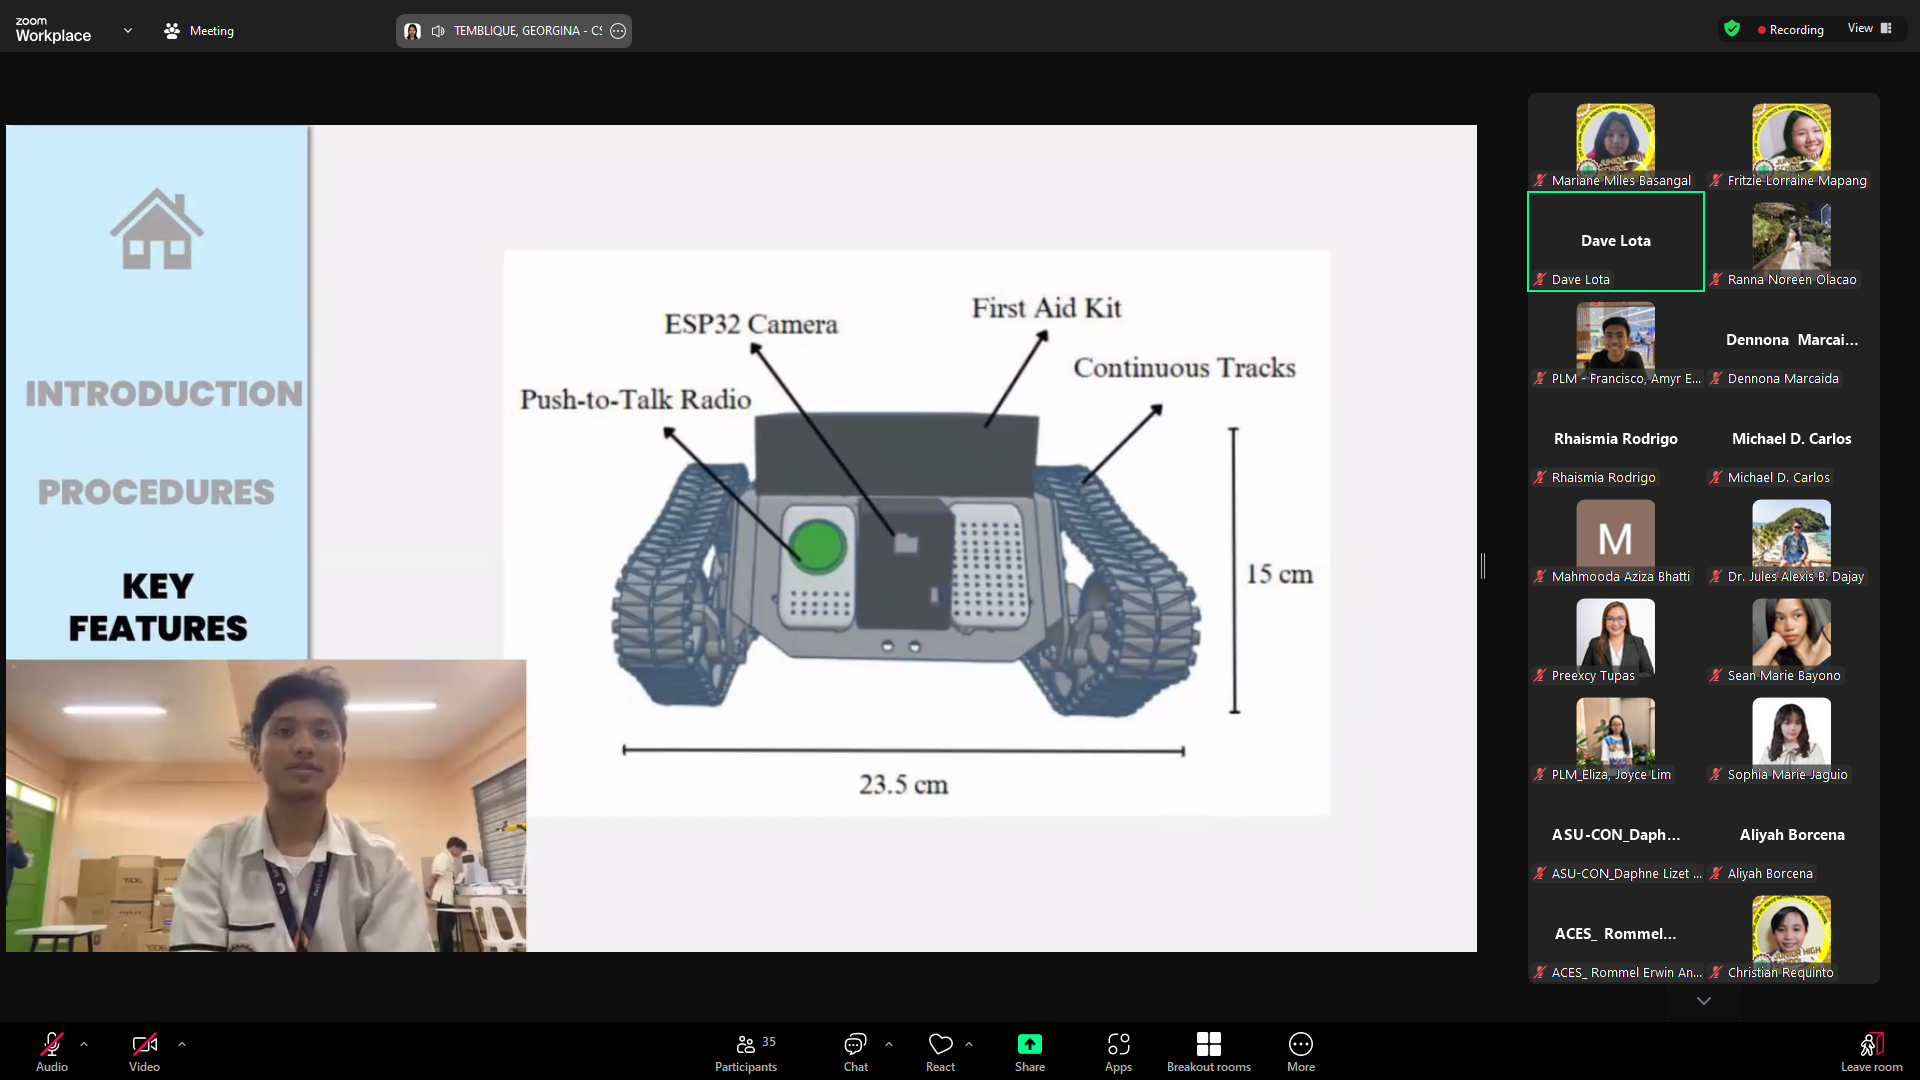Screen dimensions: 1920x1080
Task: Click the green encryption shield icon
Action: [x=1732, y=29]
